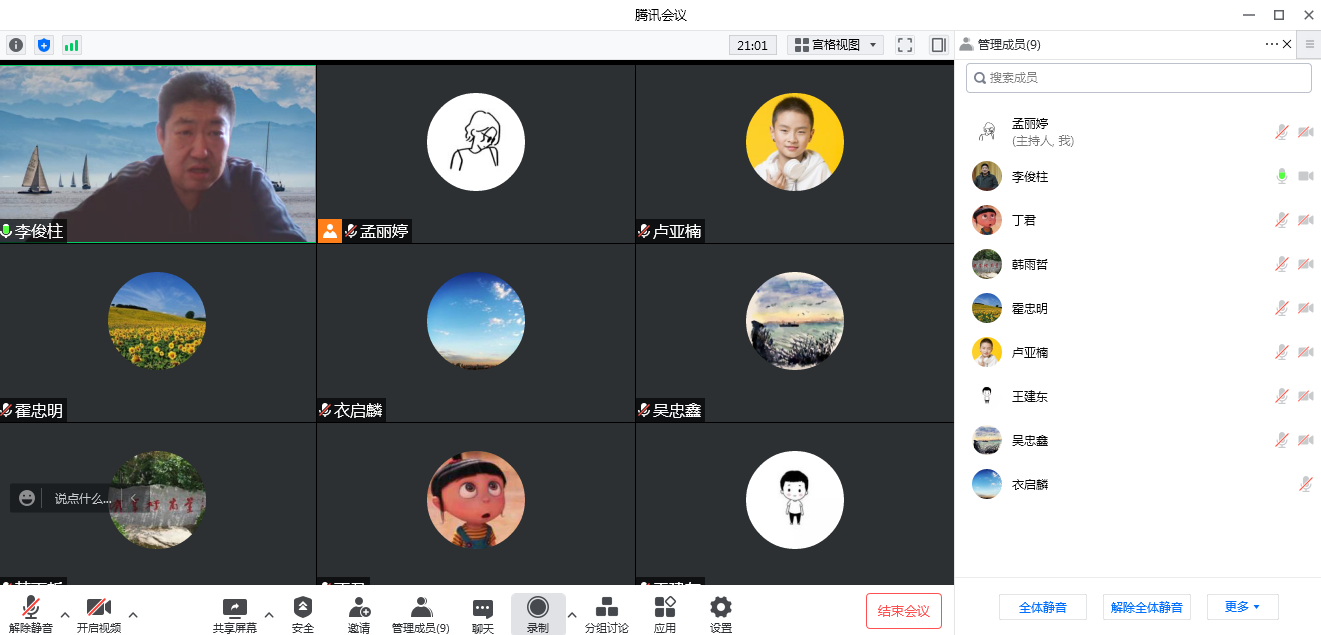Toggle the side panel layout icon
The width and height of the screenshot is (1321, 635).
(938, 45)
